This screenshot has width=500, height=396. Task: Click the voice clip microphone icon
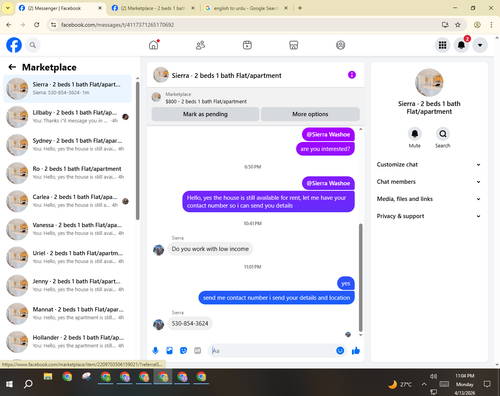[x=155, y=351]
